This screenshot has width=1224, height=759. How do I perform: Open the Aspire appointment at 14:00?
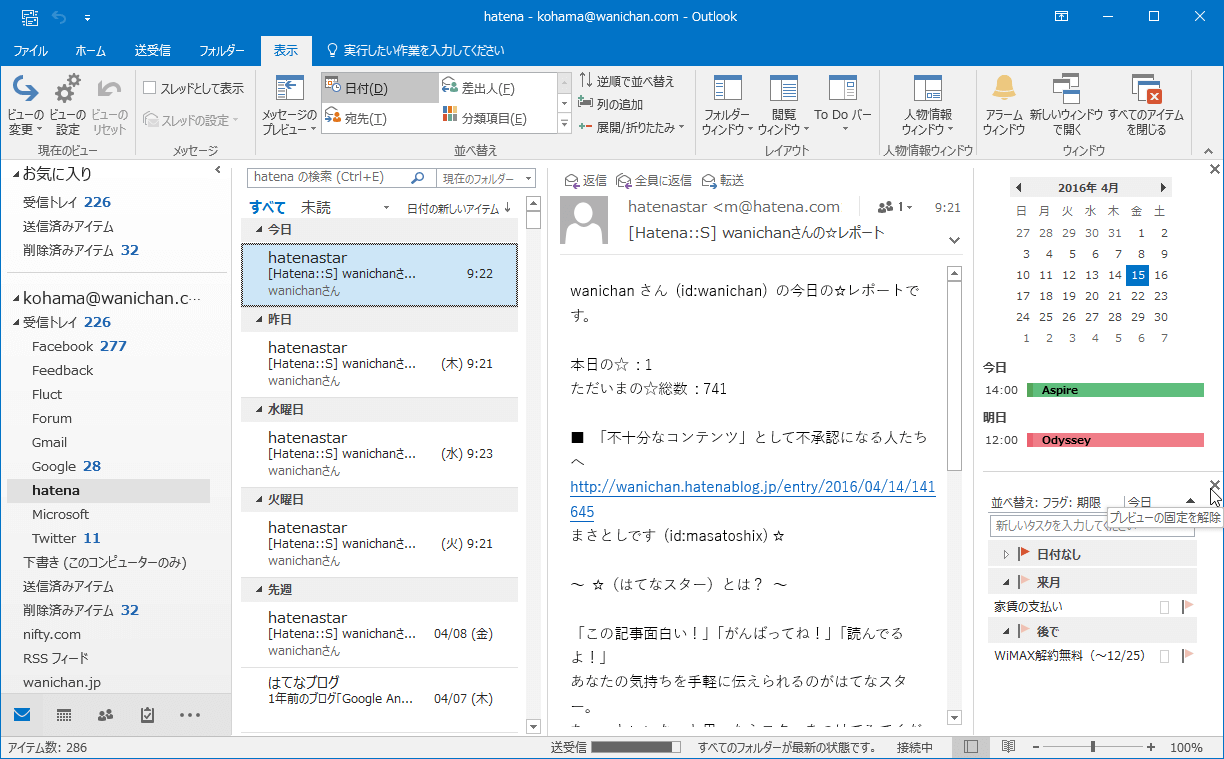[x=1115, y=390]
